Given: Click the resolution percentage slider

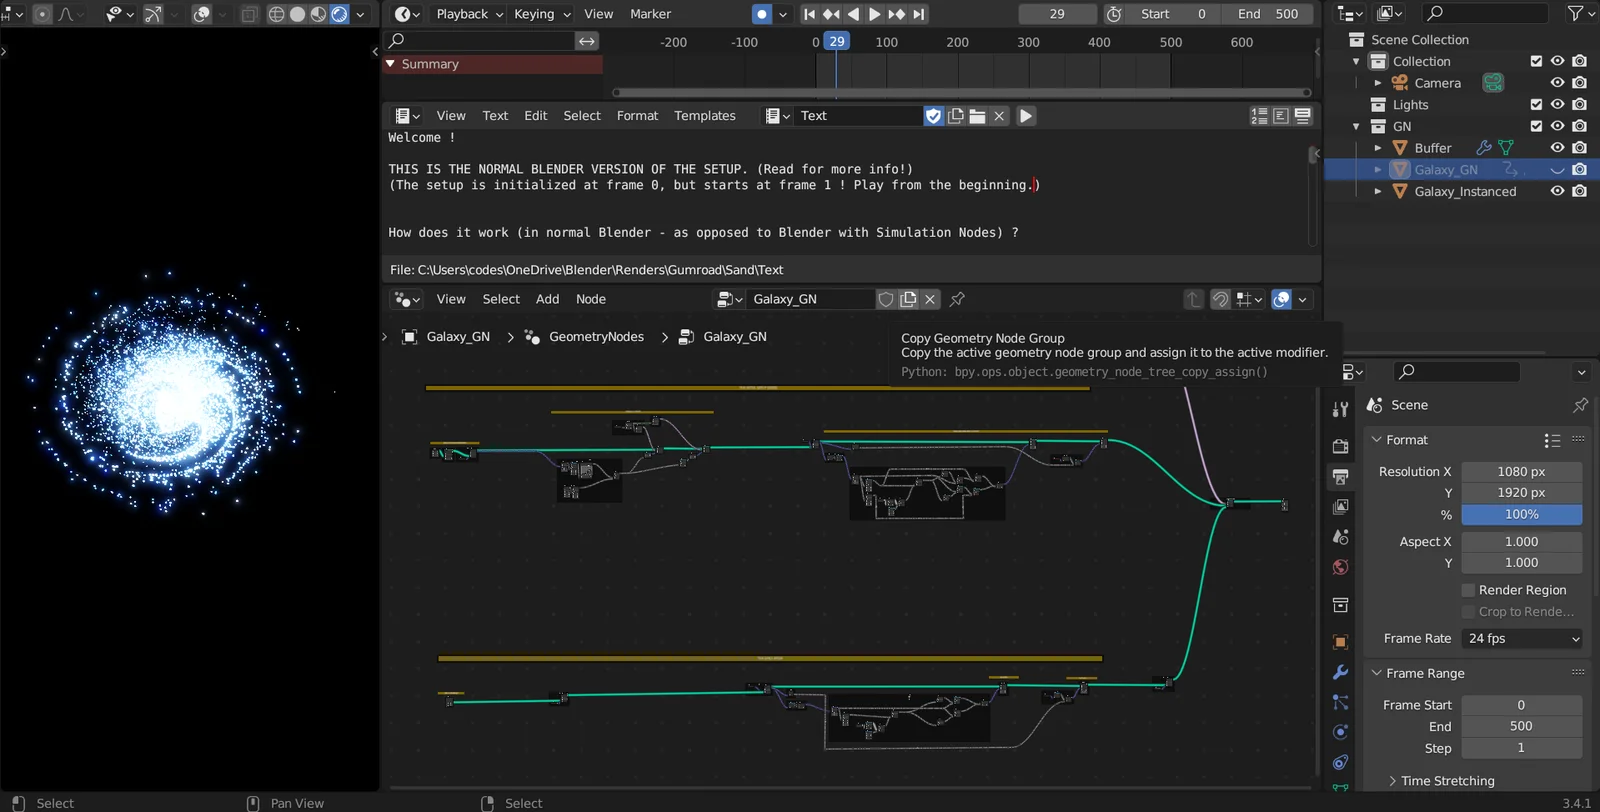Looking at the screenshot, I should pyautogui.click(x=1521, y=514).
